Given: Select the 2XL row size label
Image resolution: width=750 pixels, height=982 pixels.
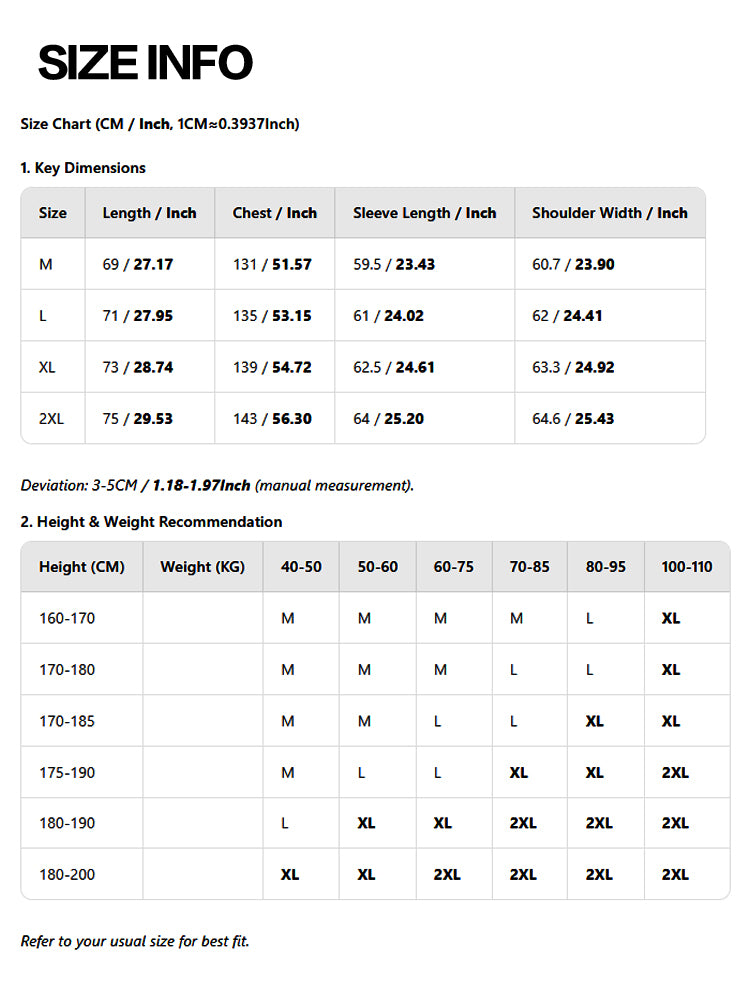Looking at the screenshot, I should click(x=51, y=419).
